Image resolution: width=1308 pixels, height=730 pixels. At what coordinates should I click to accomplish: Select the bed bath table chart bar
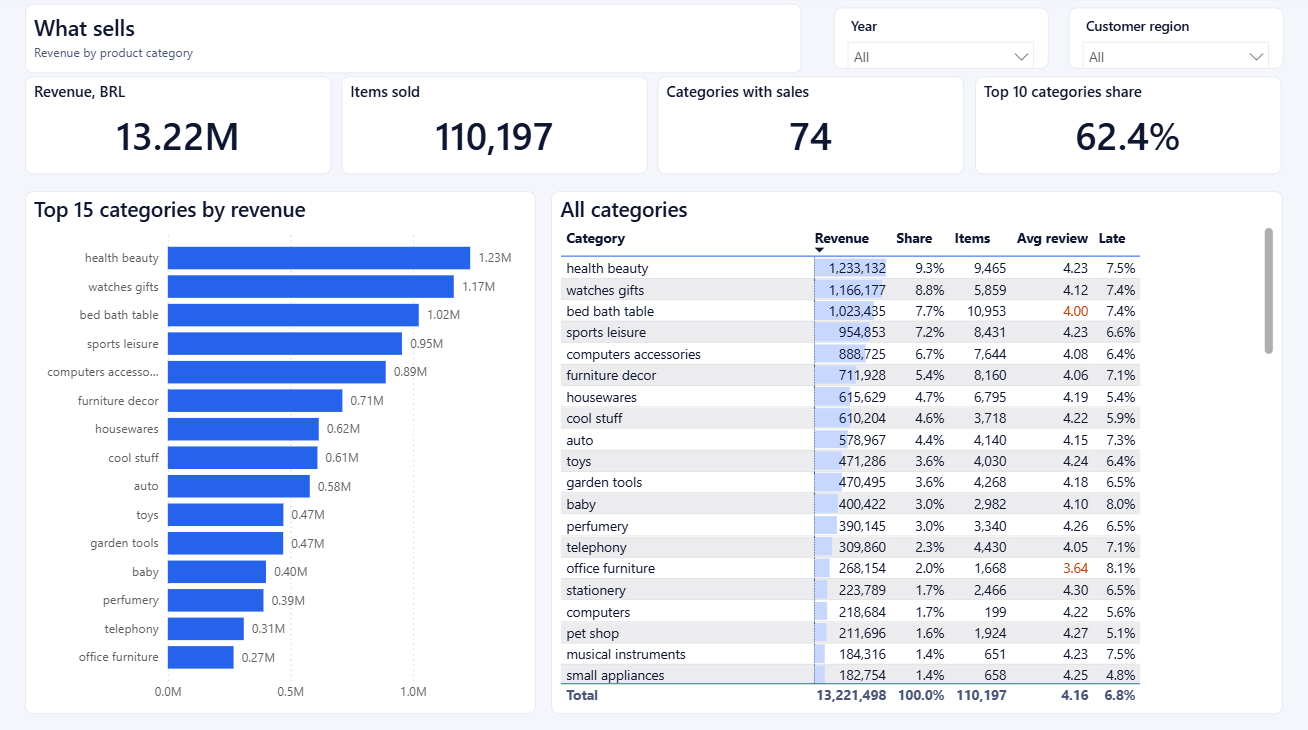tap(293, 315)
